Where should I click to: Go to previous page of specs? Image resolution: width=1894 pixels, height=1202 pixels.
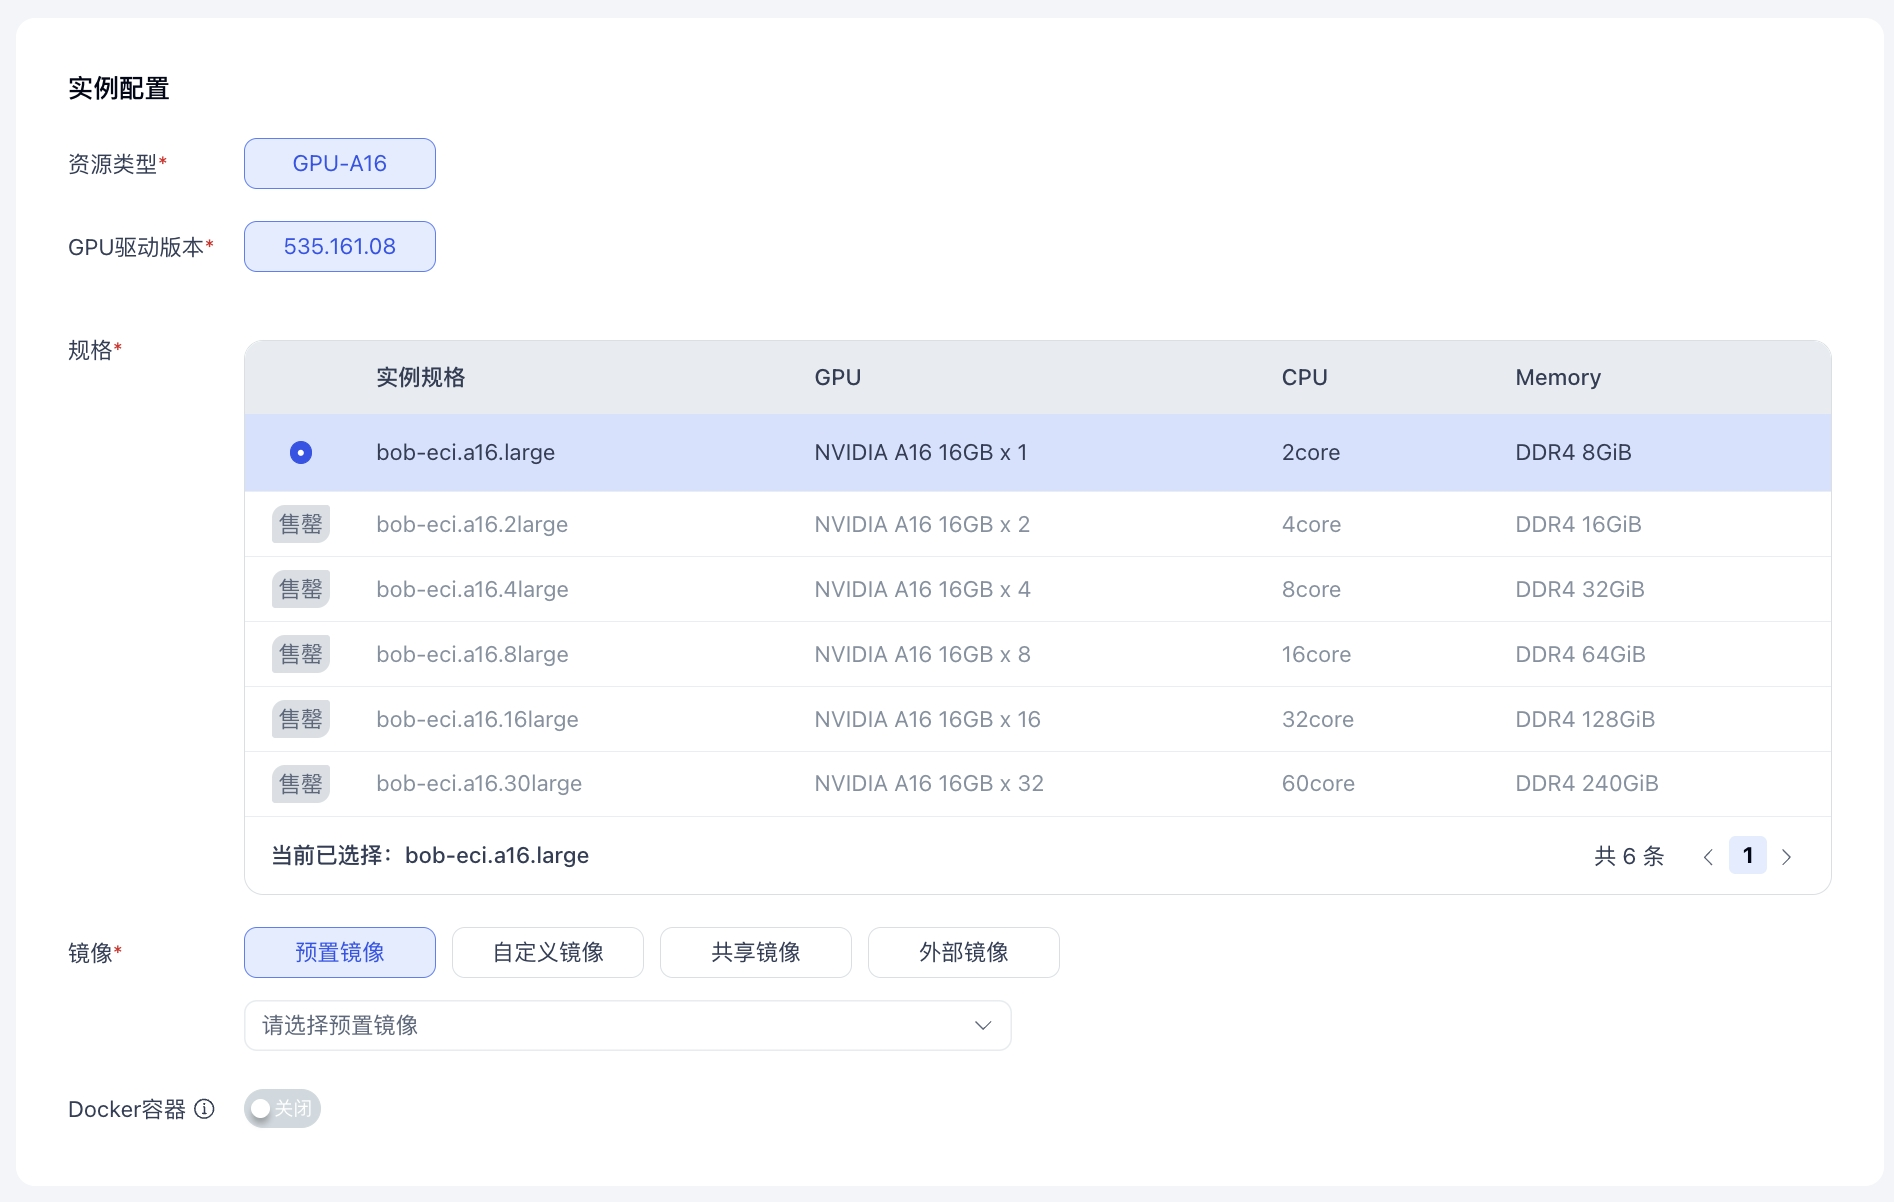1708,857
